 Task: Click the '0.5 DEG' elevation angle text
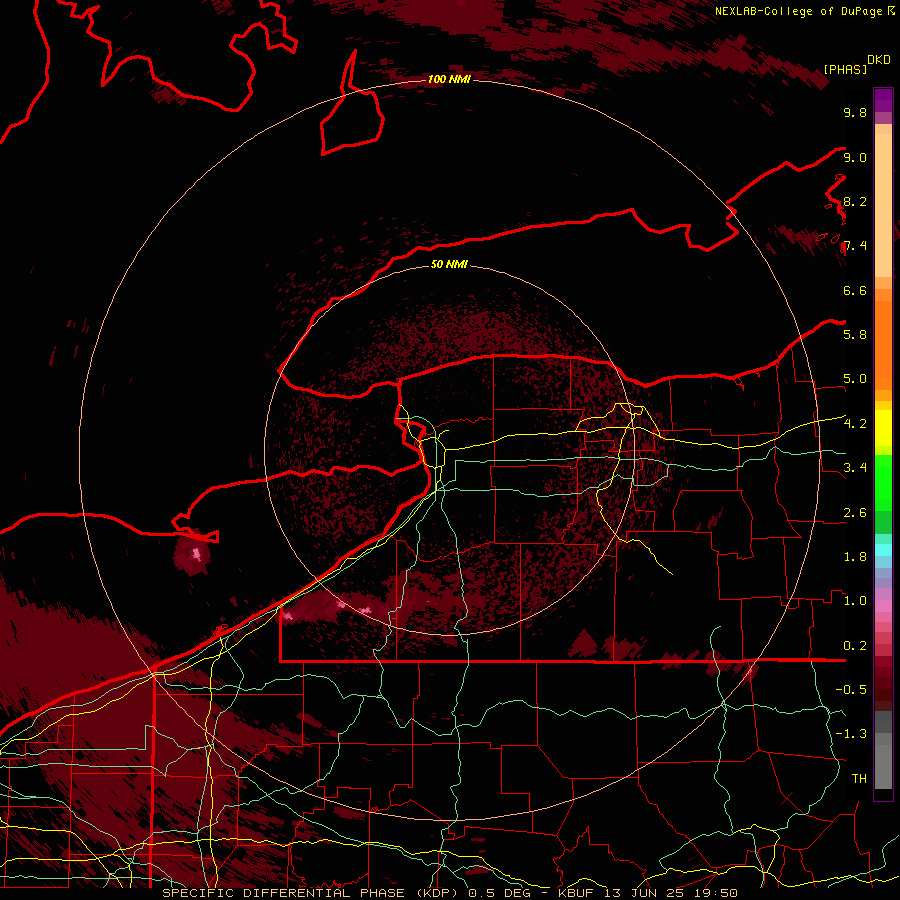click(x=499, y=893)
